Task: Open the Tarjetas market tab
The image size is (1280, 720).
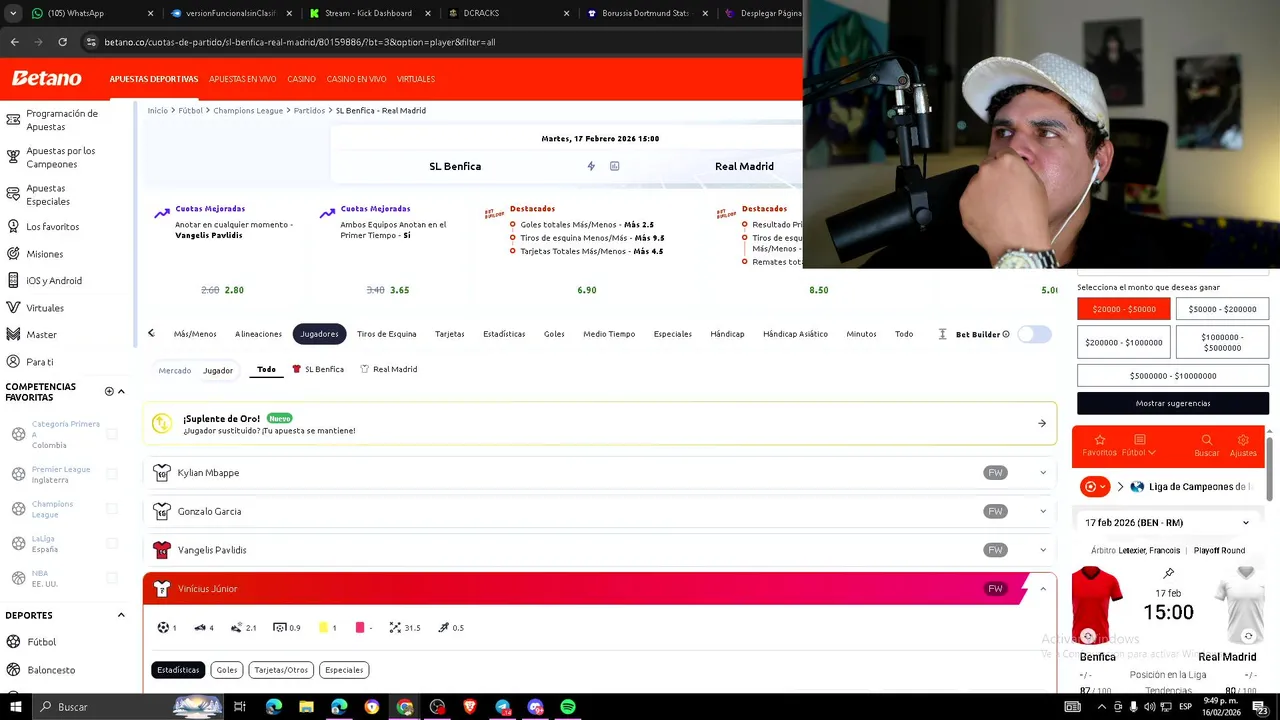Action: pyautogui.click(x=450, y=334)
